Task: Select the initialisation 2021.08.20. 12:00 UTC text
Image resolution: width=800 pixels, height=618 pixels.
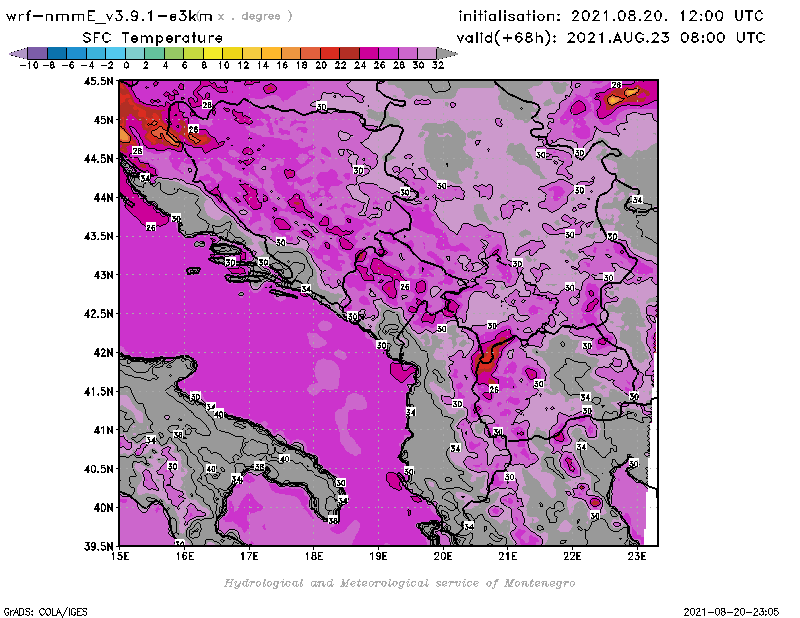Action: pyautogui.click(x=611, y=16)
